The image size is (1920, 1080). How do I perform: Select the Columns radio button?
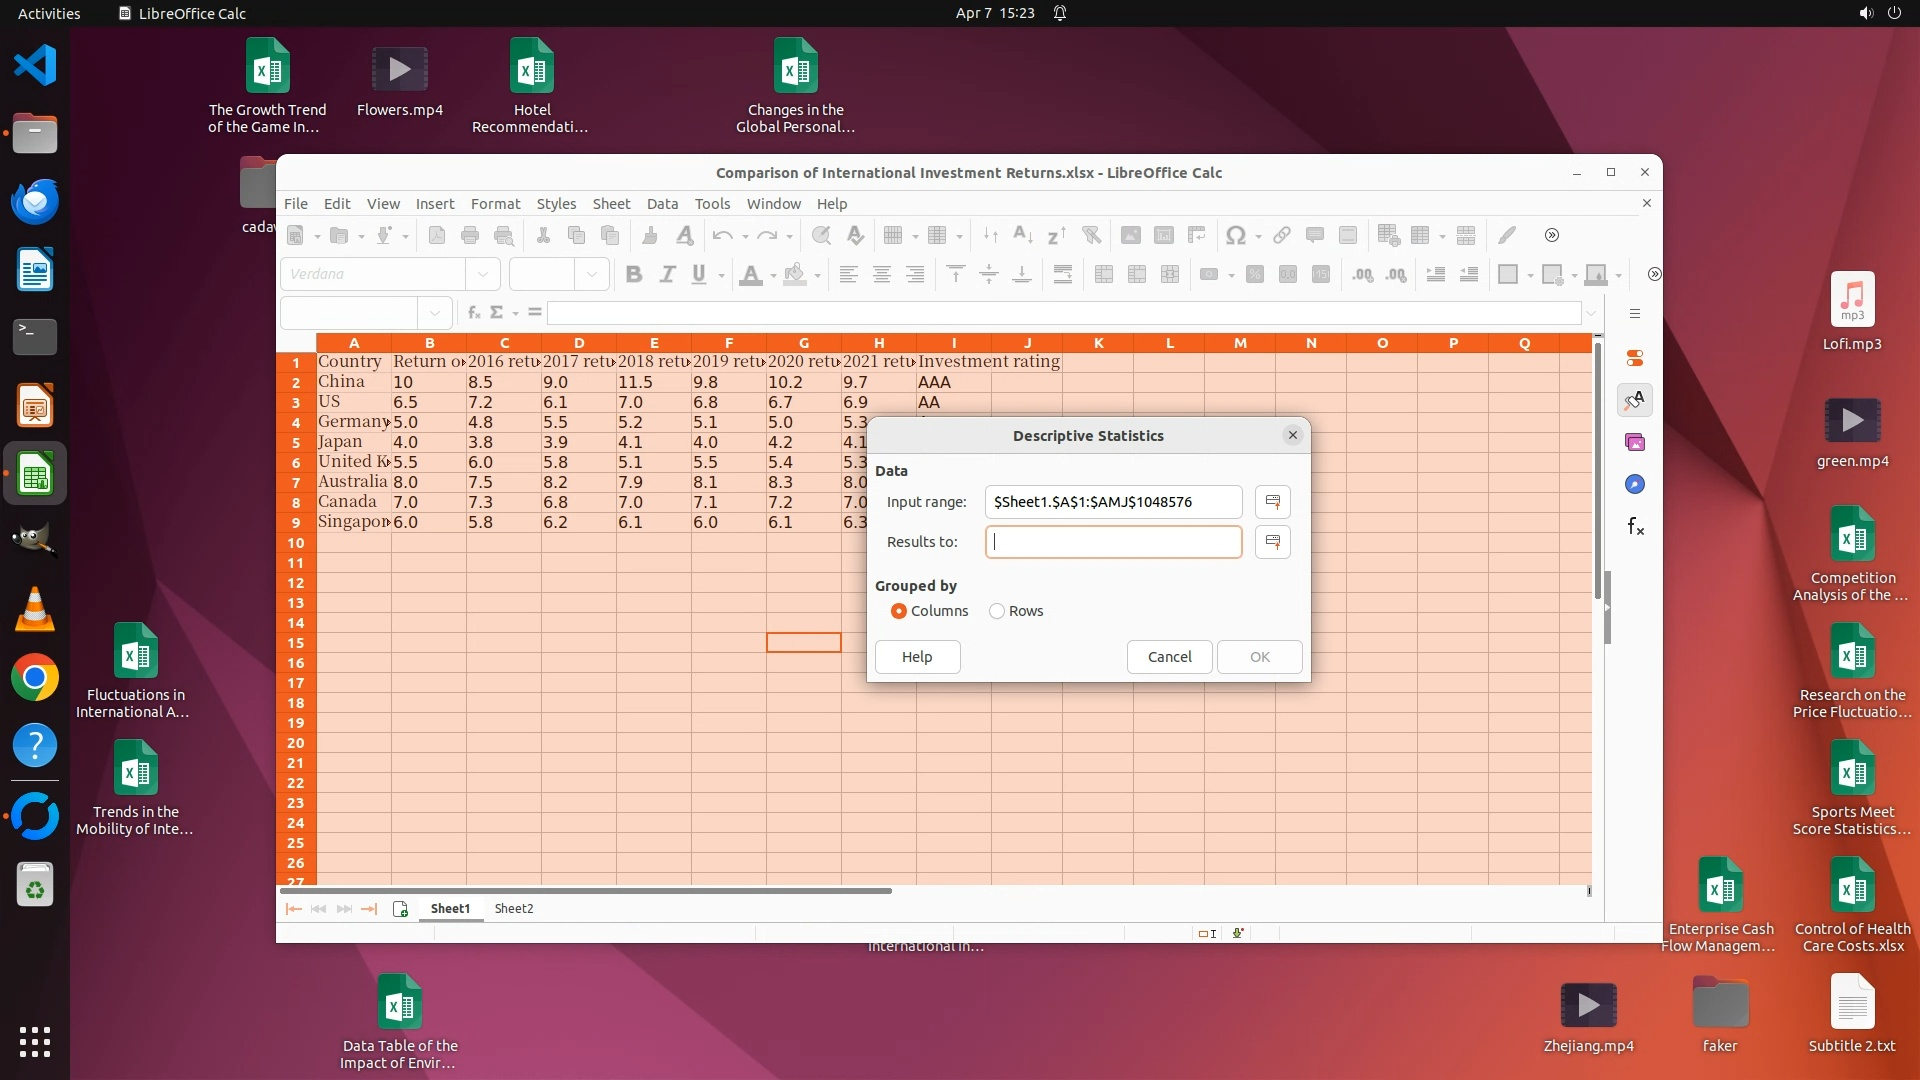coord(898,611)
